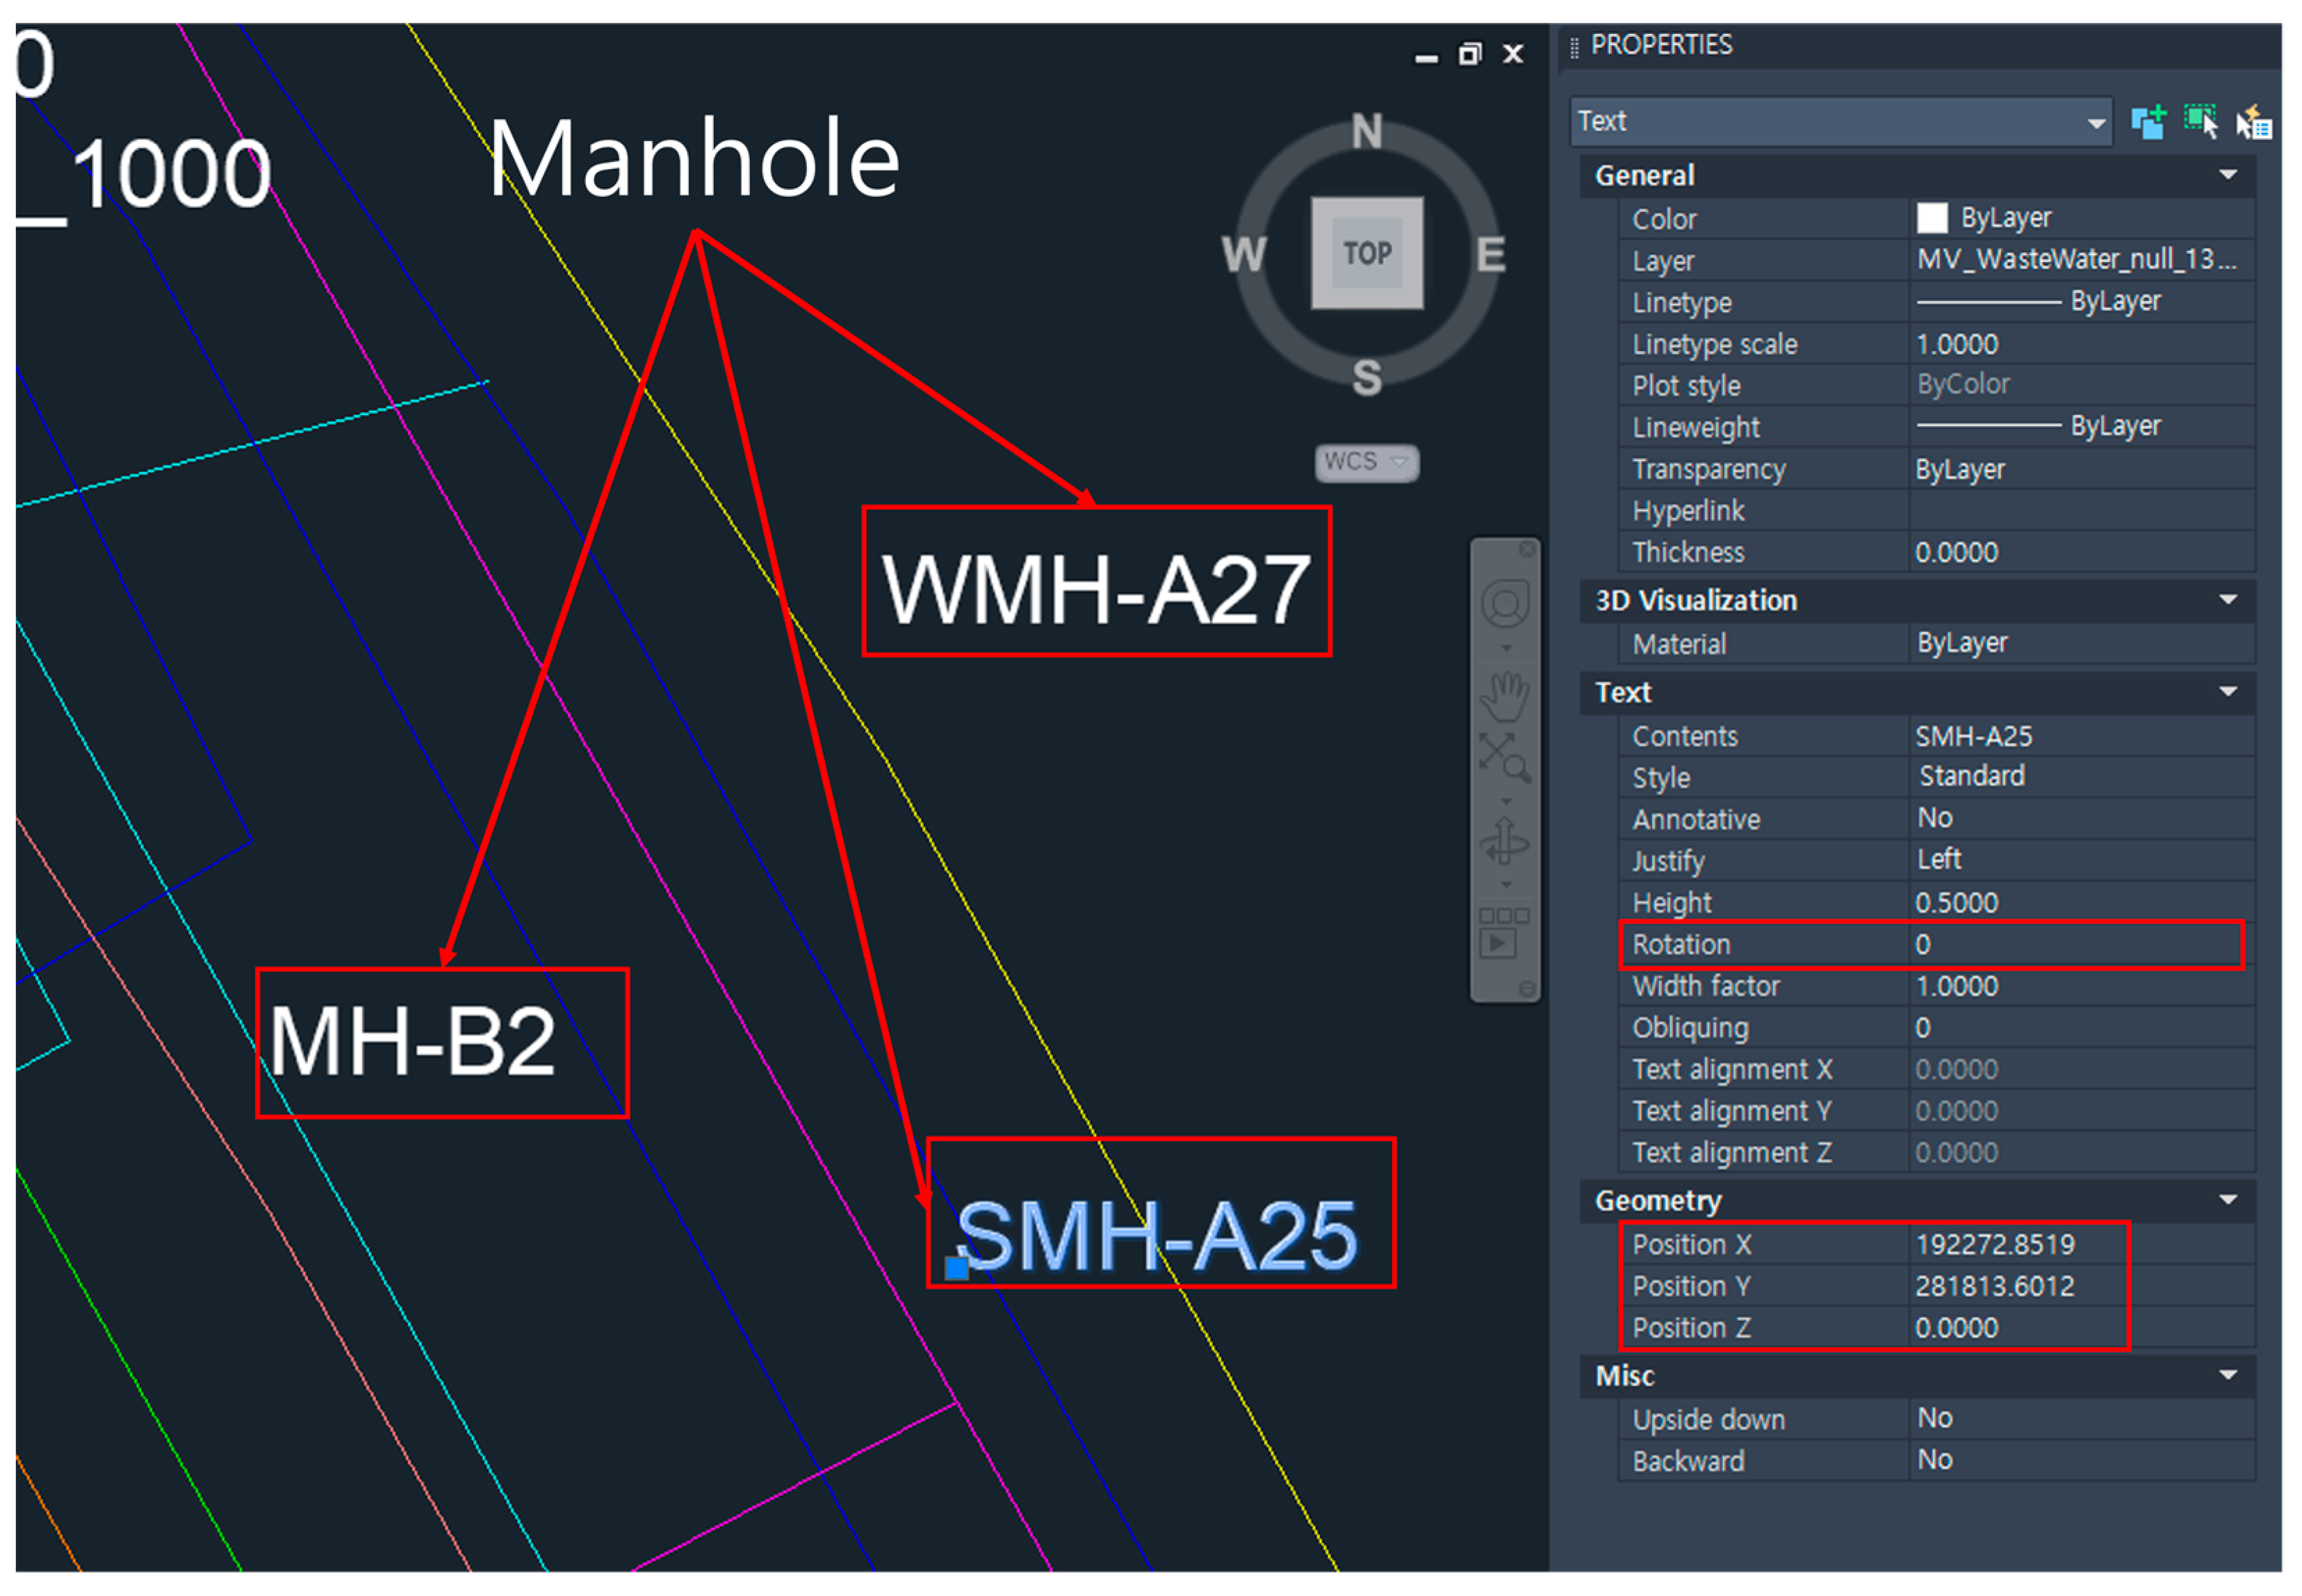
Task: Collapse the 3D Visualization section
Action: coord(2228,600)
